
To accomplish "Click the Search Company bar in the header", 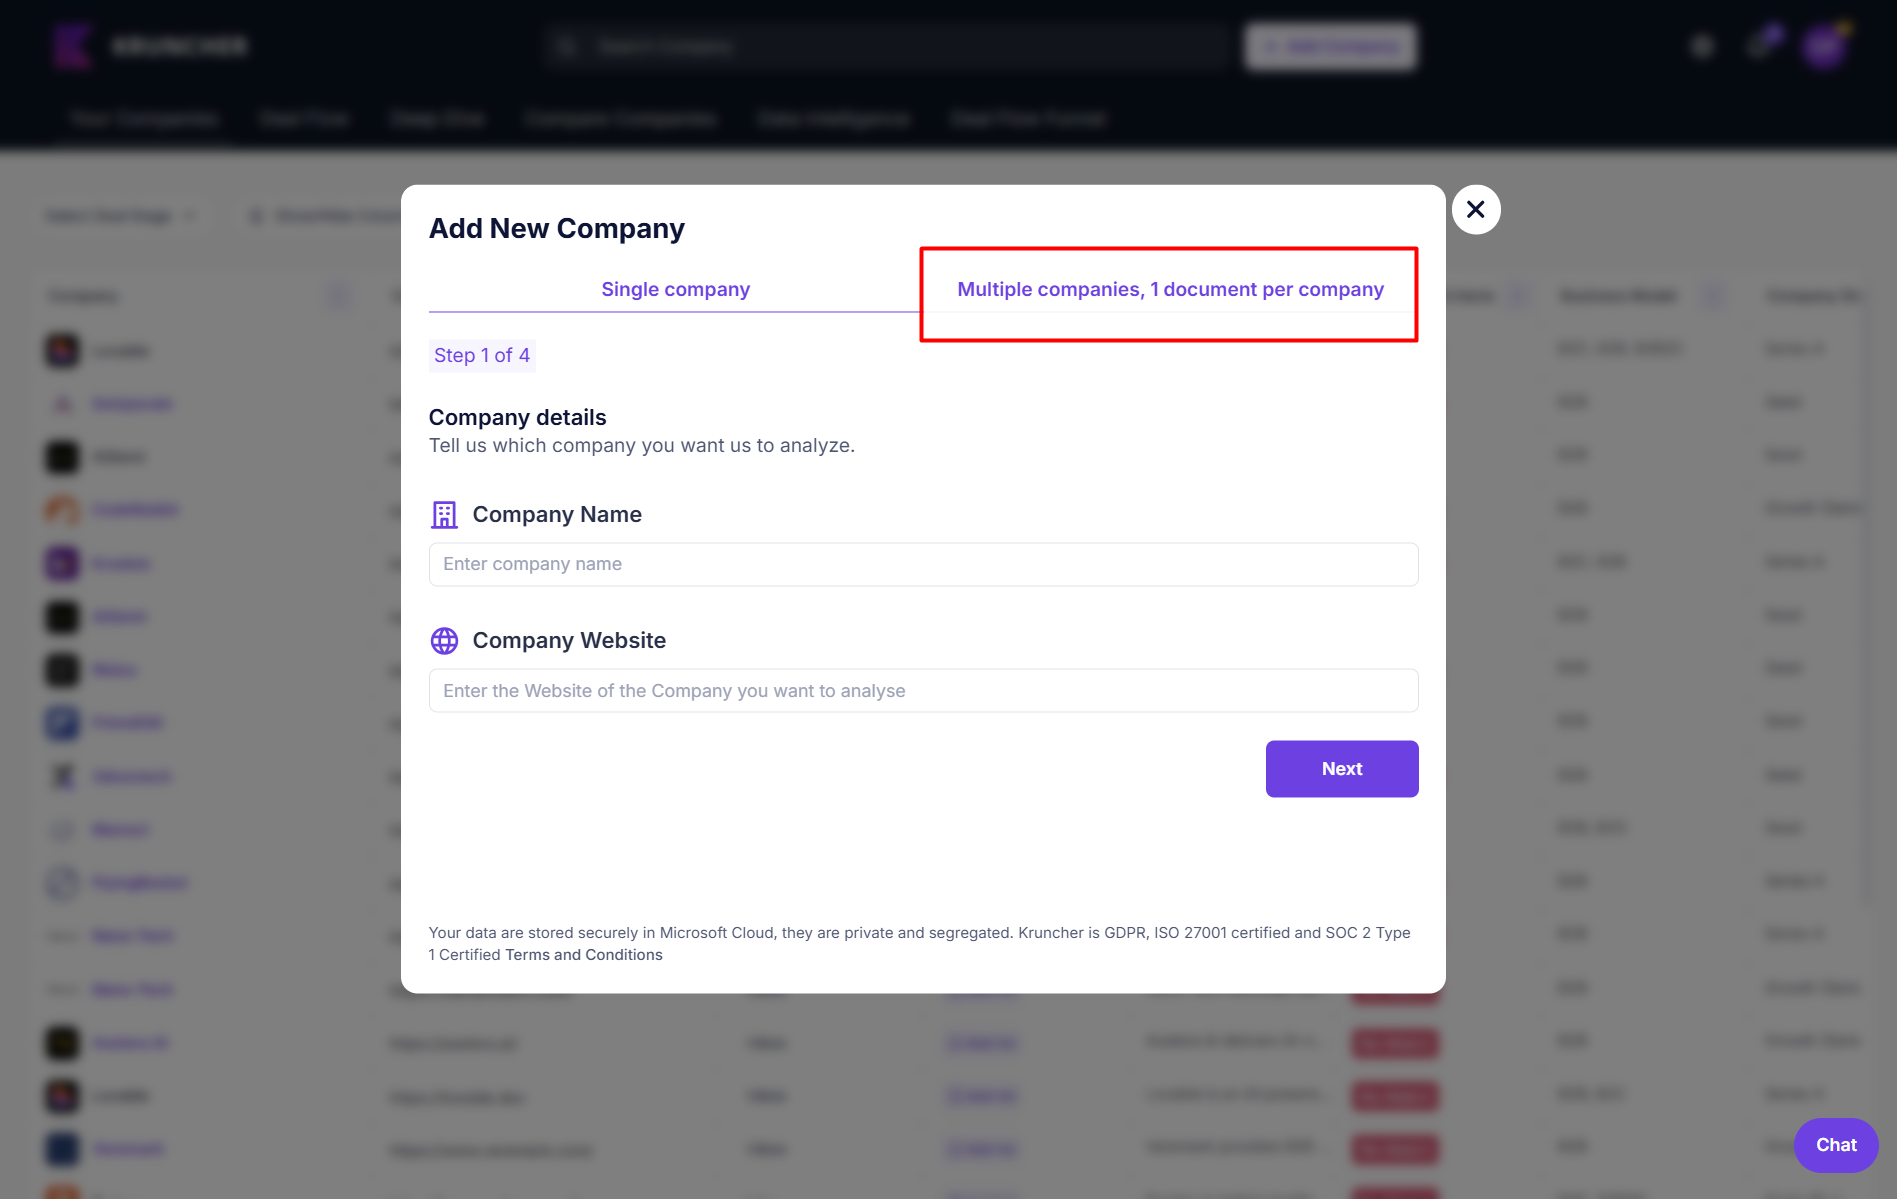I will [x=885, y=46].
